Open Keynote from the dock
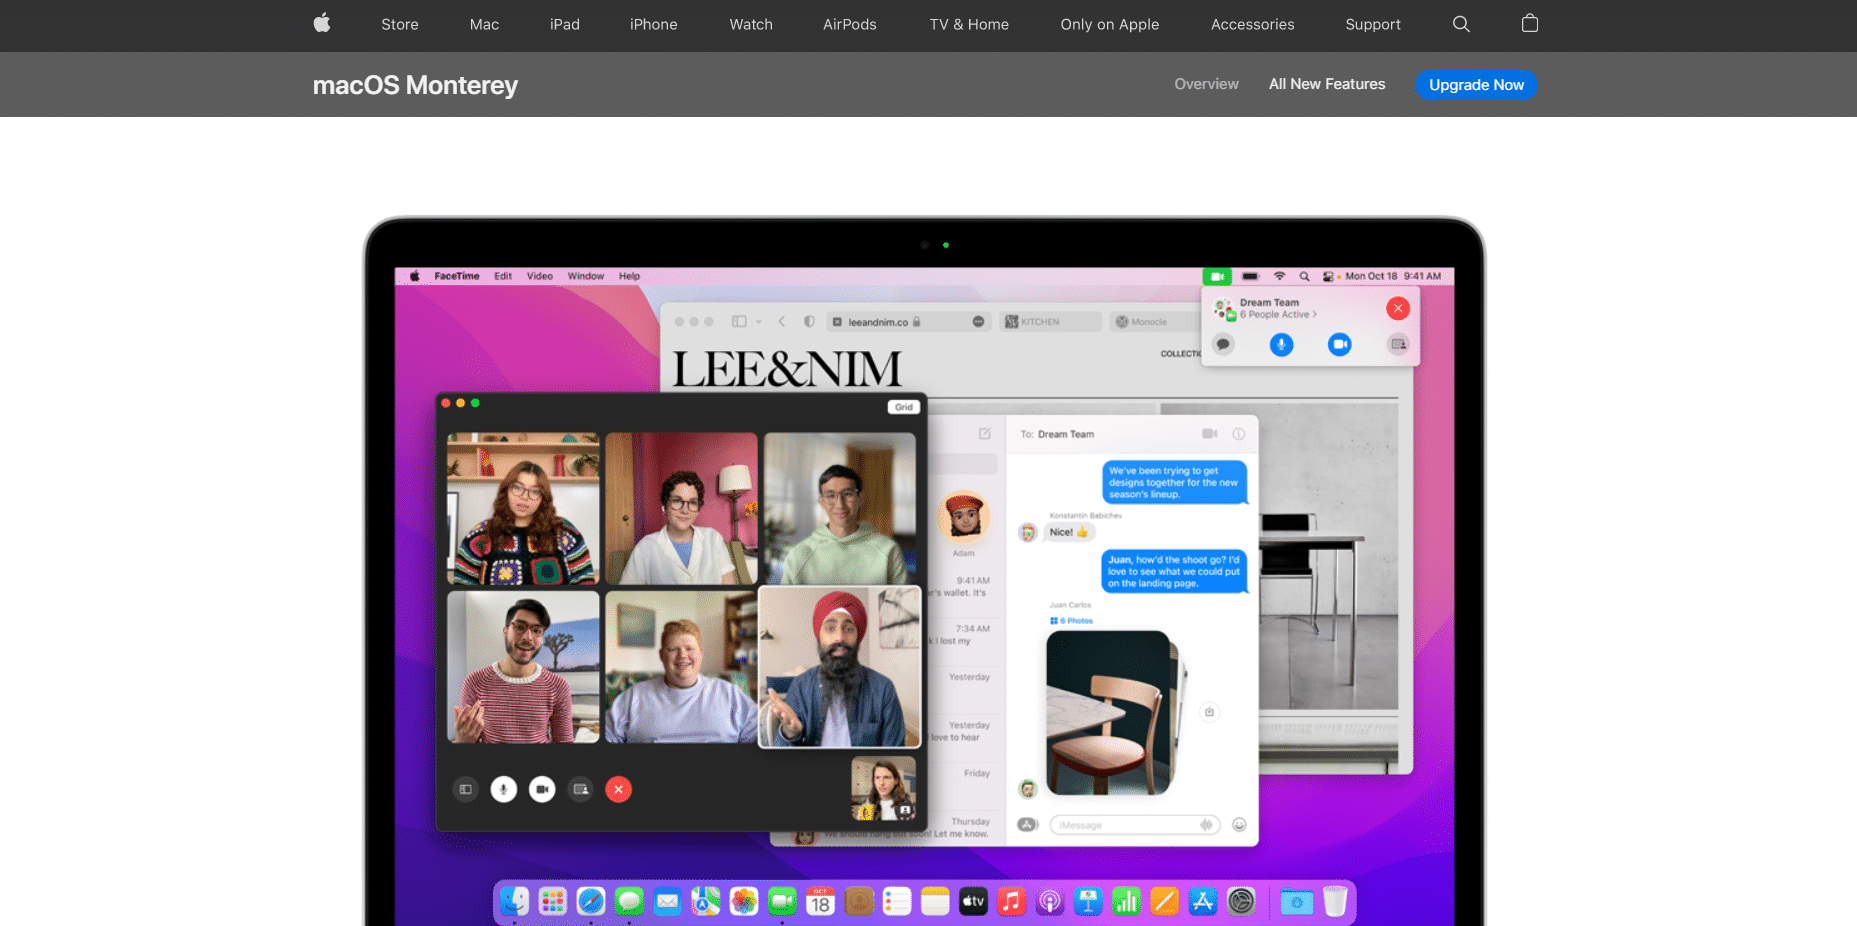Screen dimensions: 1857x926 (1088, 902)
